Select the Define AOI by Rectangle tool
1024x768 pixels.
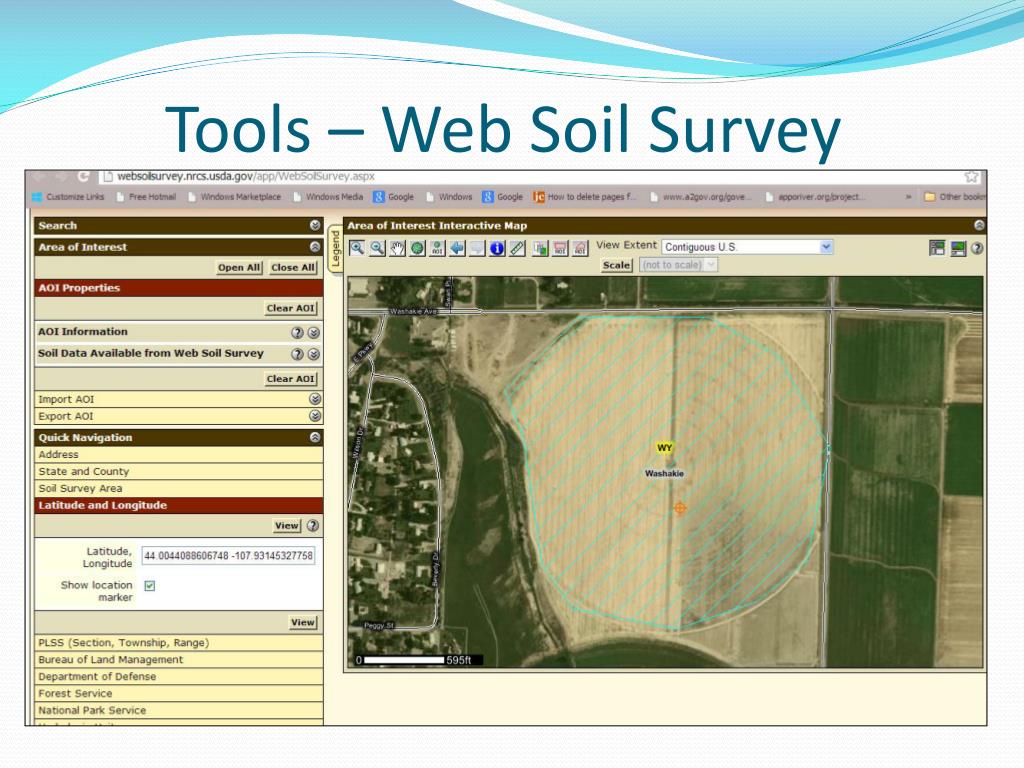[560, 248]
